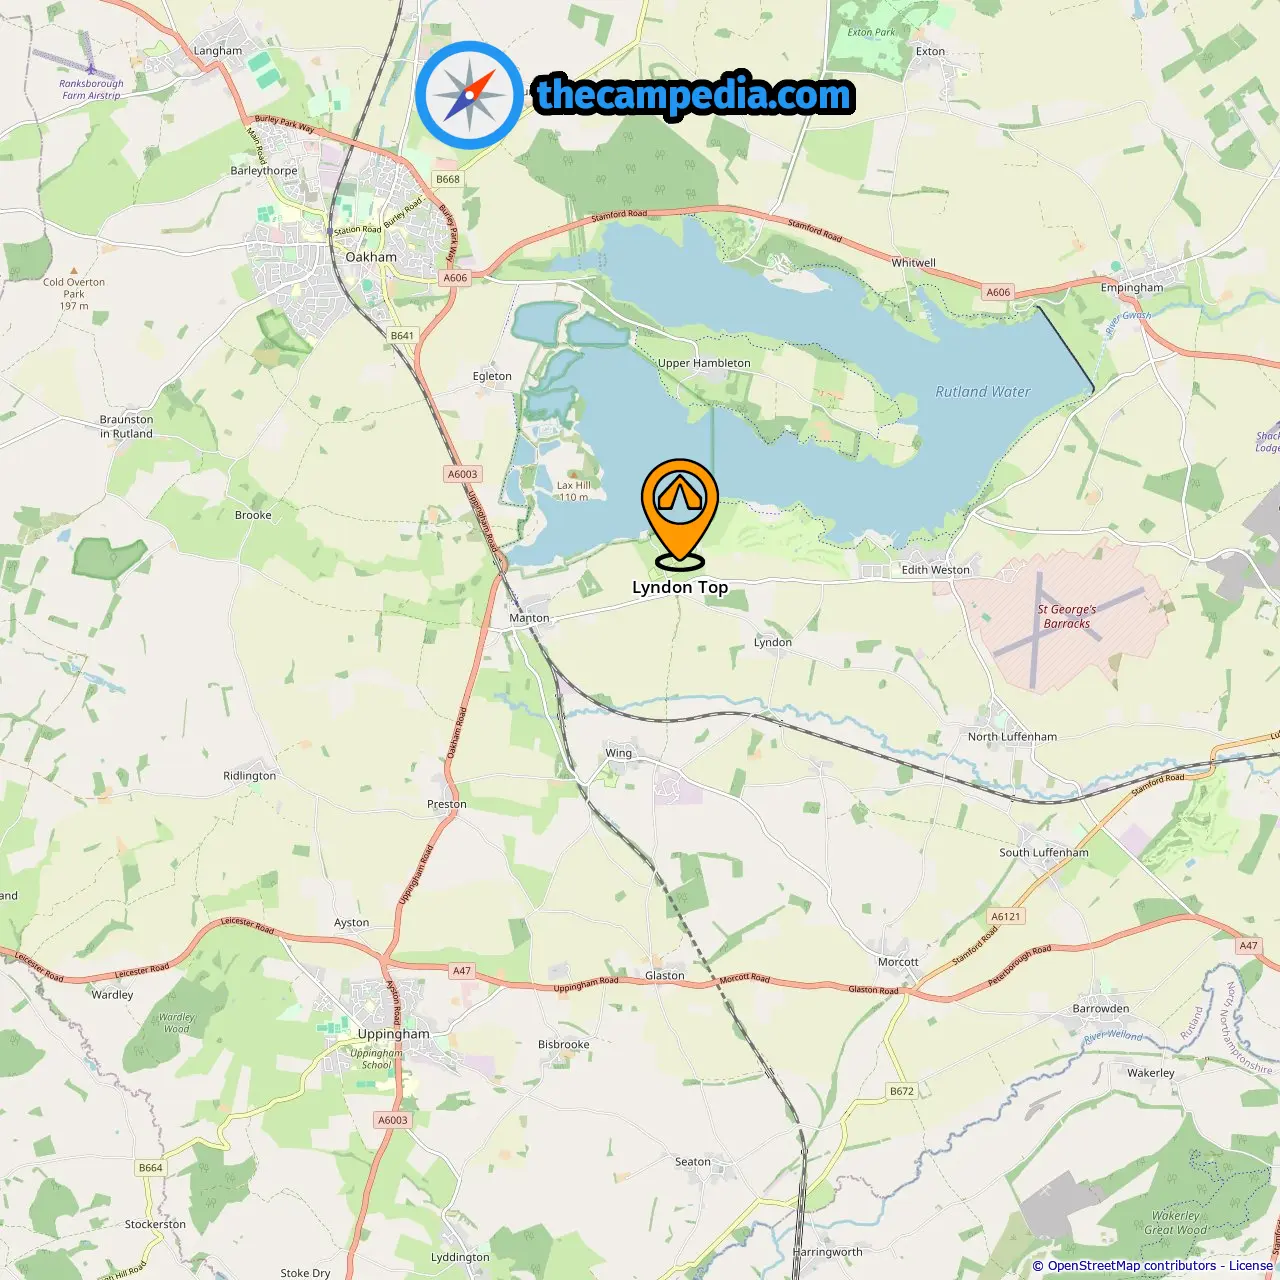
Task: Click the Upper Hambleton village label
Action: click(704, 363)
